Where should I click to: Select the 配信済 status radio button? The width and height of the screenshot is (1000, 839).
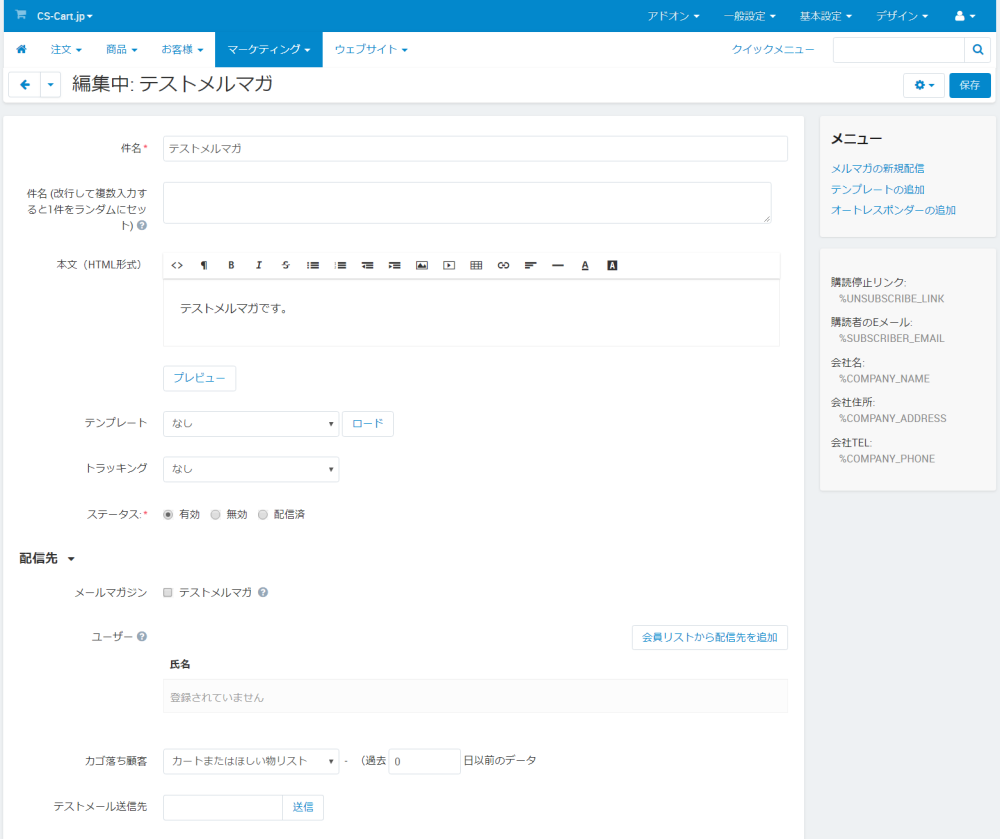(263, 514)
